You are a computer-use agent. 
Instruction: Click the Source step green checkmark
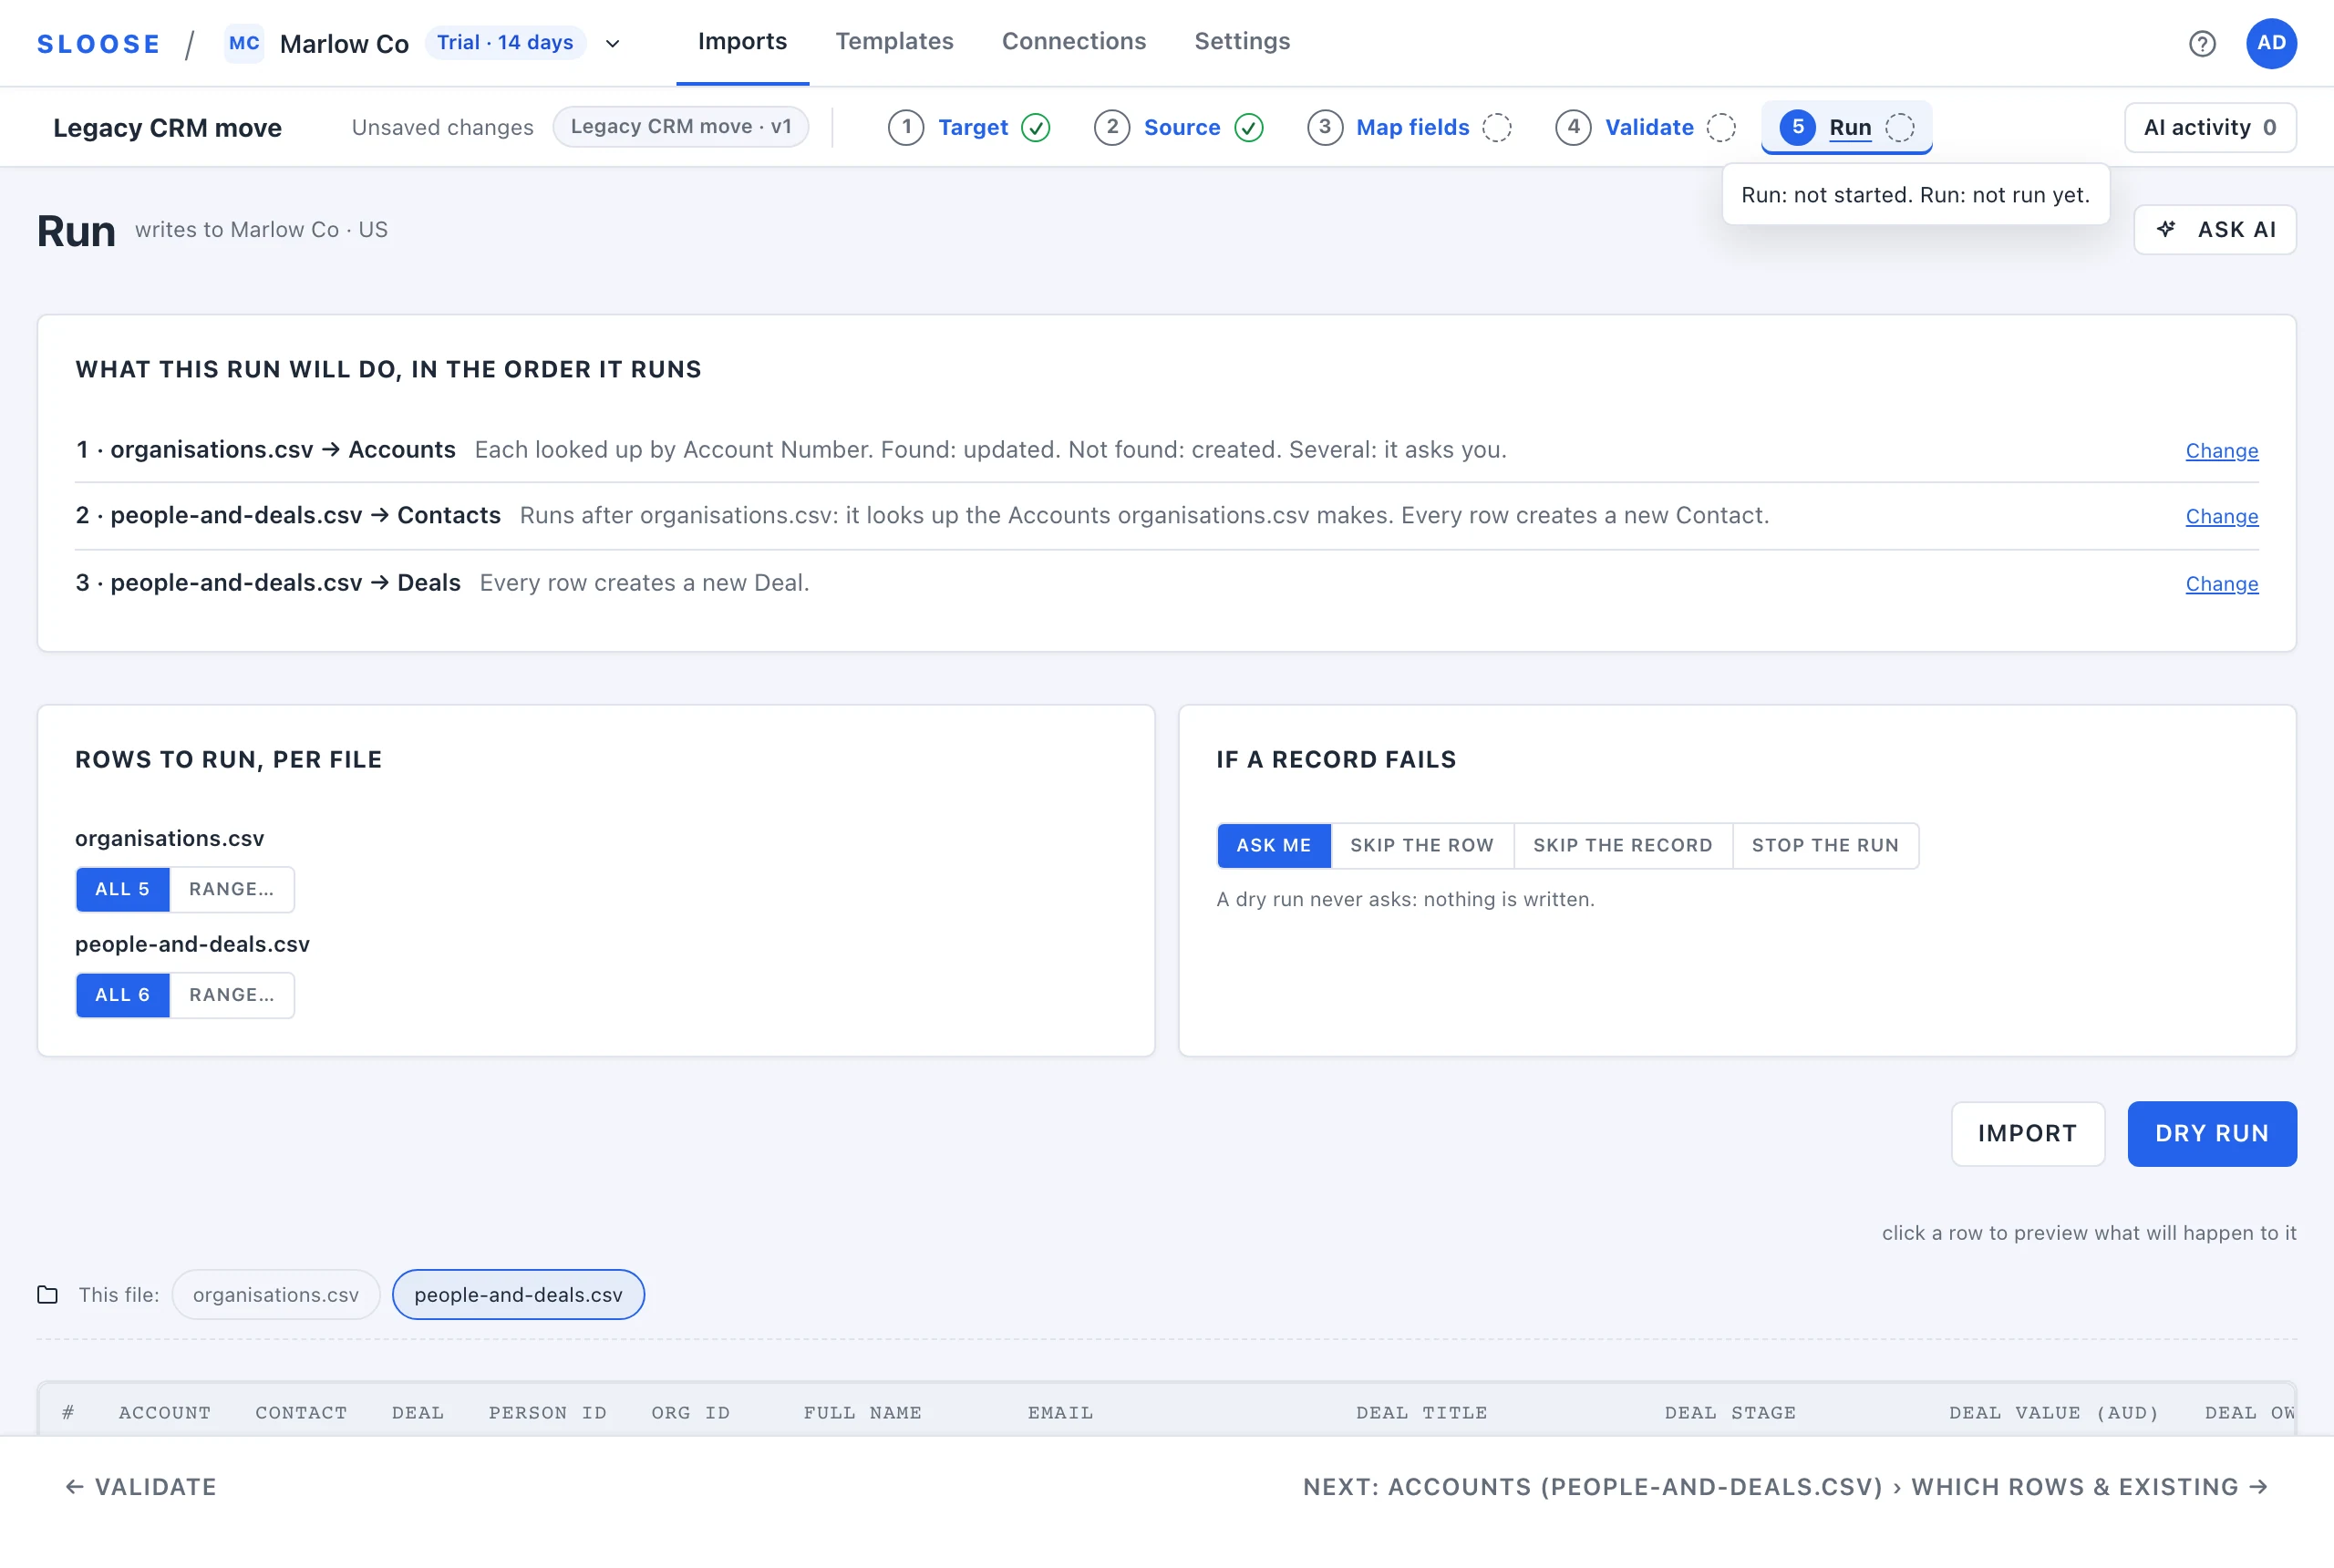[1249, 128]
